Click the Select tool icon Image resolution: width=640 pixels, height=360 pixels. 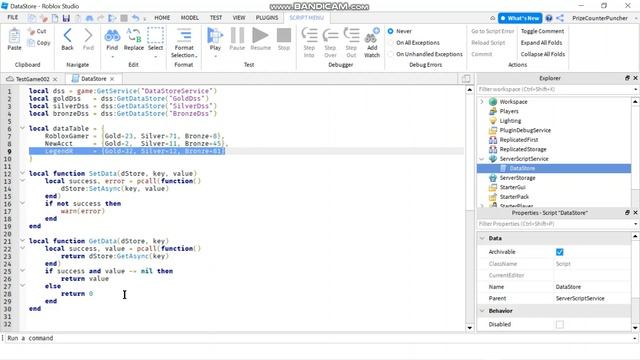156,36
